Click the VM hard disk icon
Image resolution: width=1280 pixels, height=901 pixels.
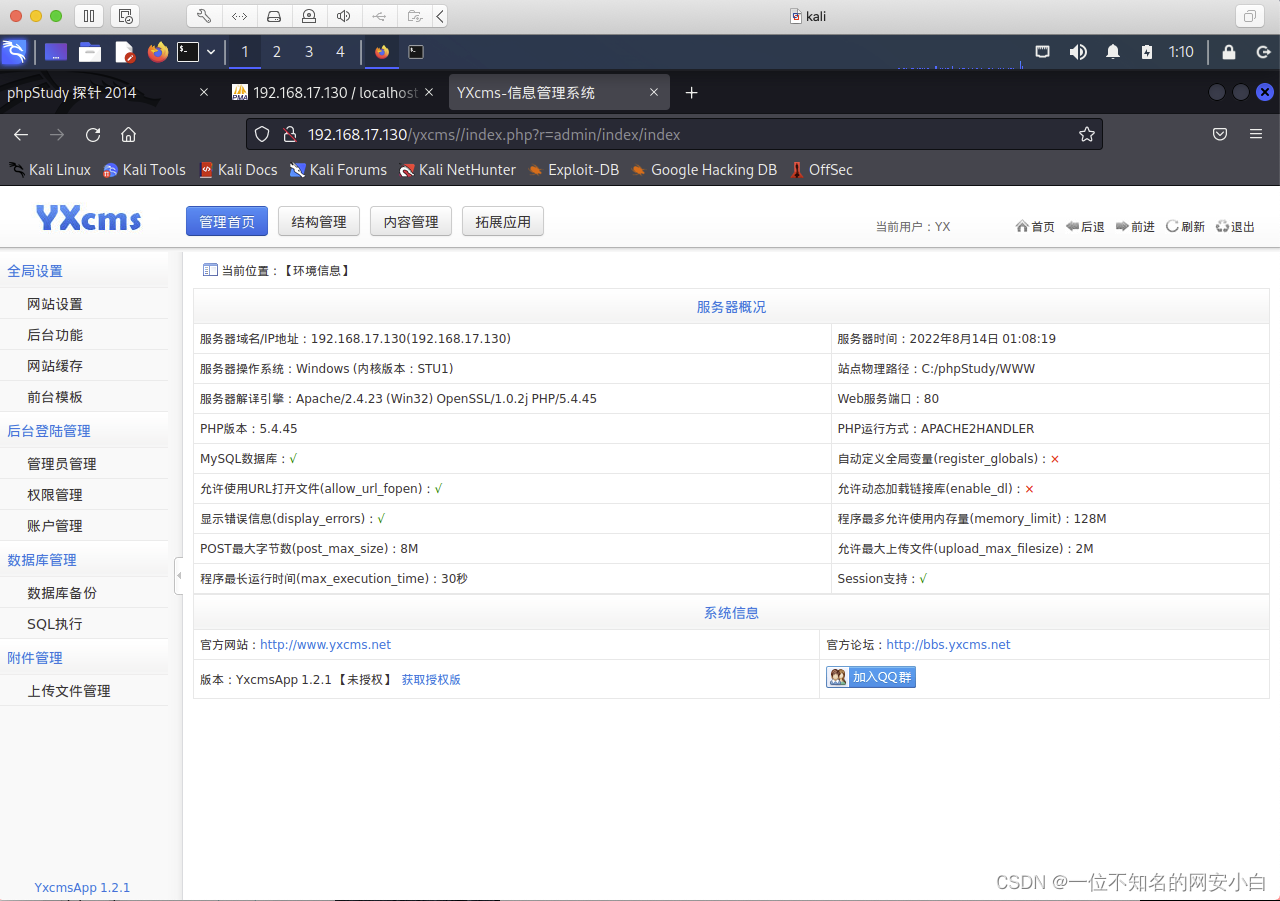[274, 16]
